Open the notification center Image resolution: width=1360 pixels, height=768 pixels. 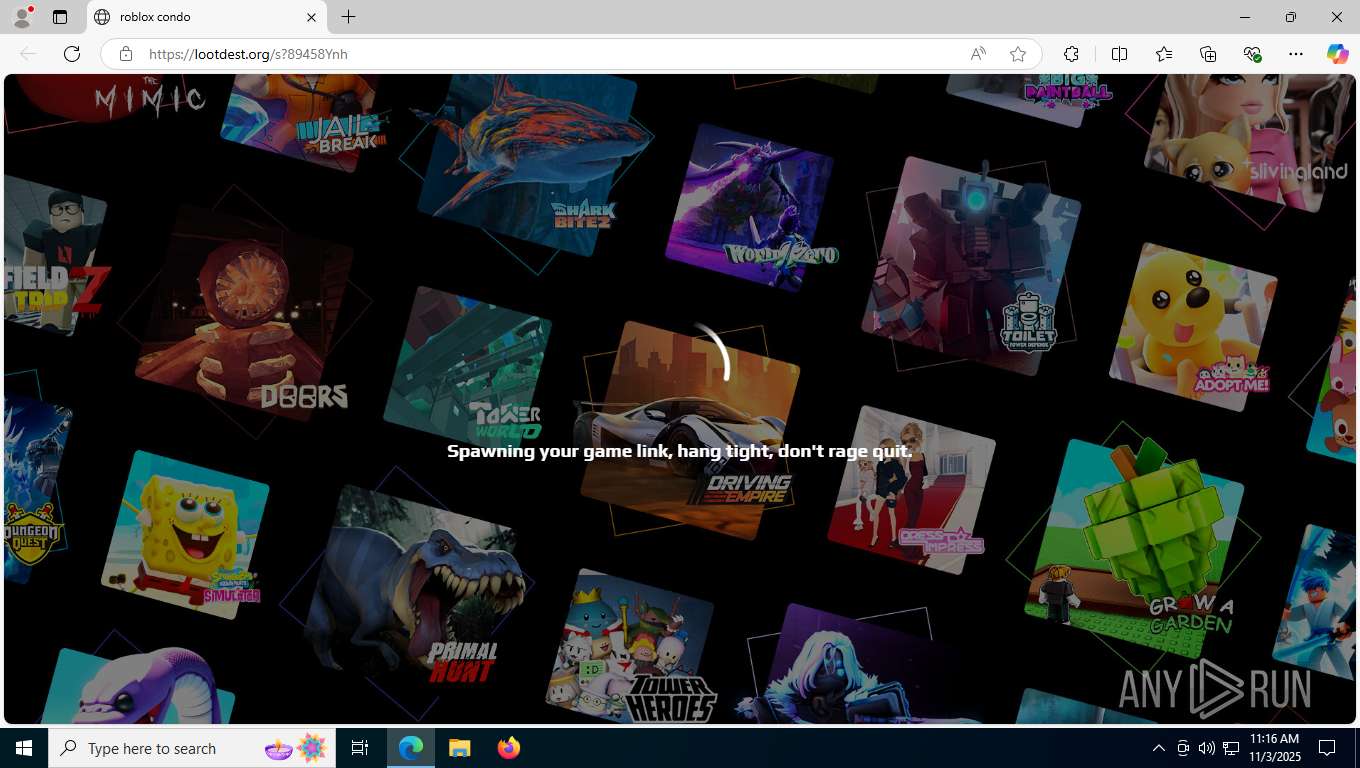1327,748
